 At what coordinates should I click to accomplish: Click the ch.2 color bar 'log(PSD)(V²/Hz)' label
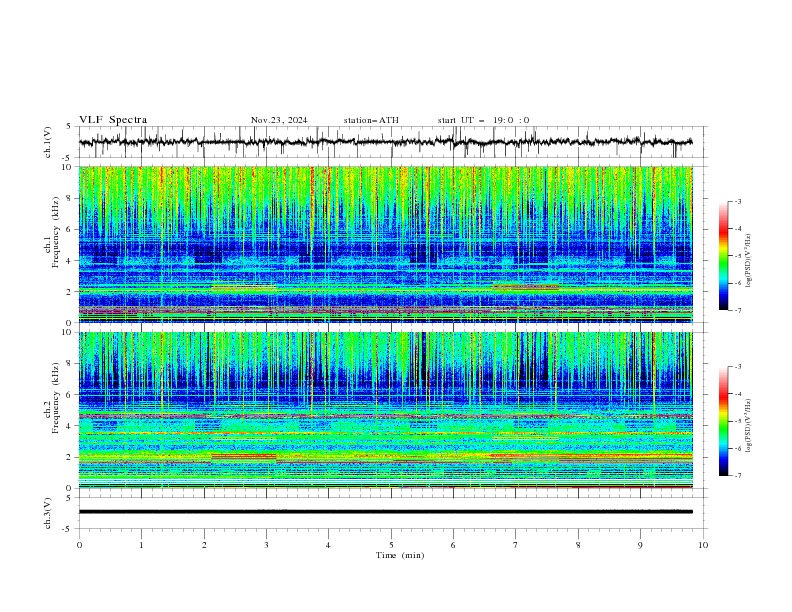748,425
